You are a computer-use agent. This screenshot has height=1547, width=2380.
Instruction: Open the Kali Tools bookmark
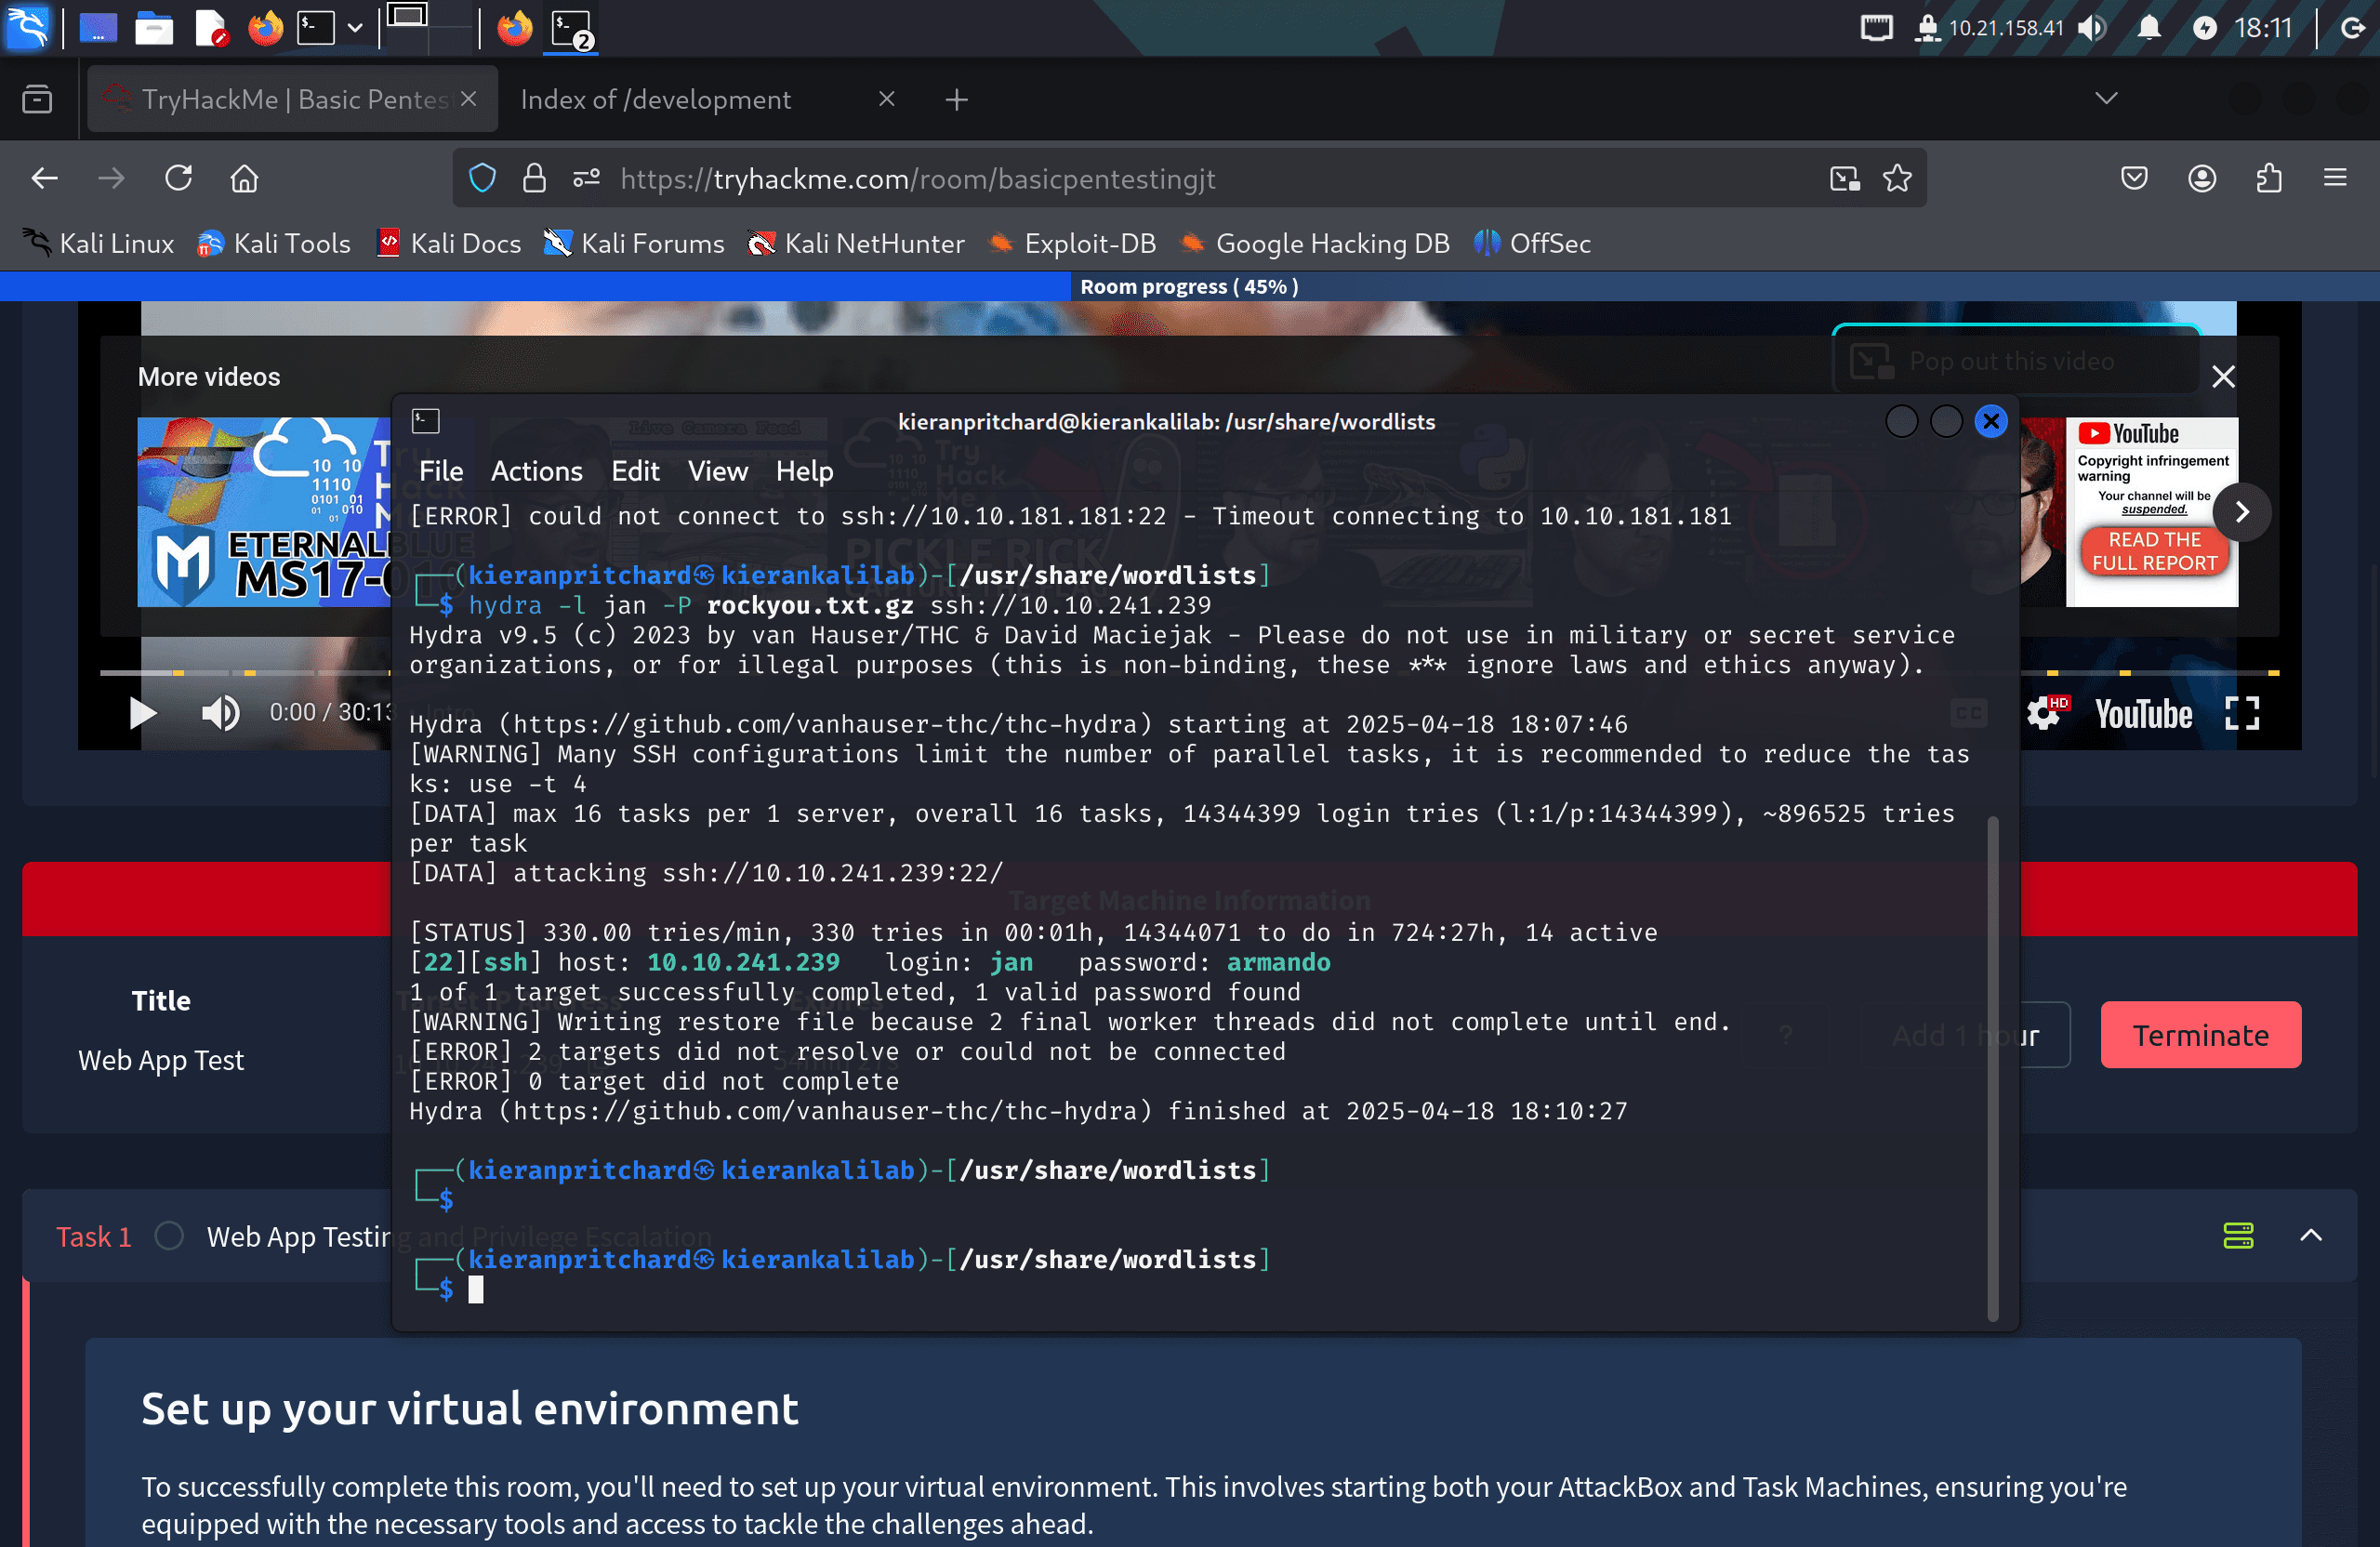coord(274,243)
